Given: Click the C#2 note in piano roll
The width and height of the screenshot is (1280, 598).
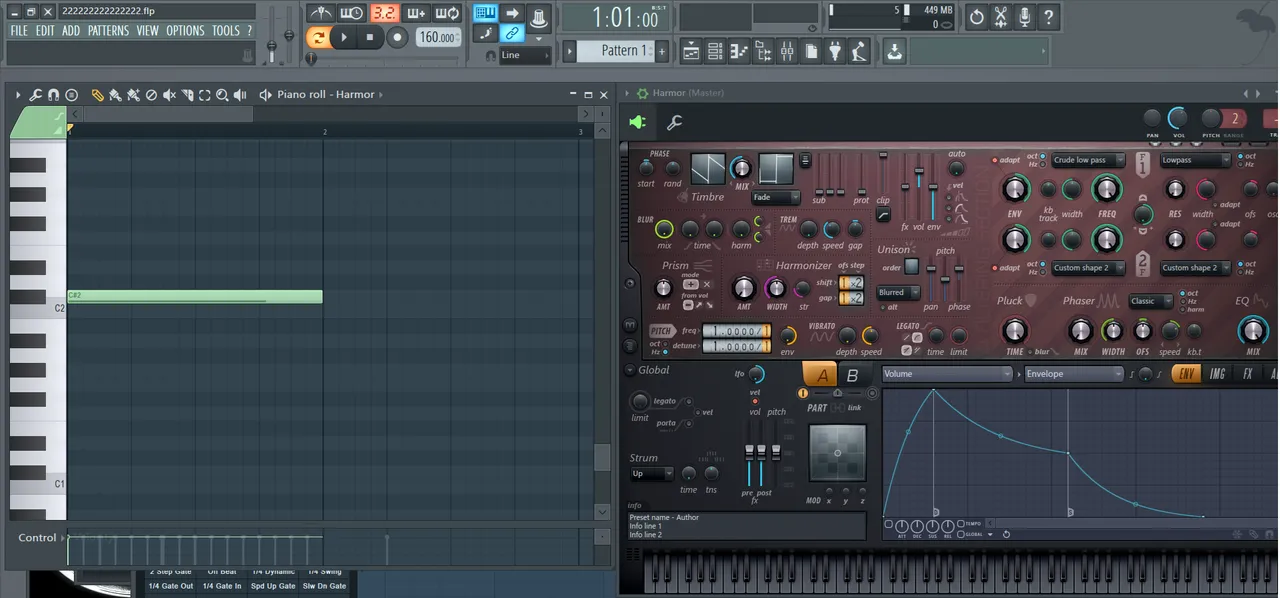Looking at the screenshot, I should [x=195, y=296].
